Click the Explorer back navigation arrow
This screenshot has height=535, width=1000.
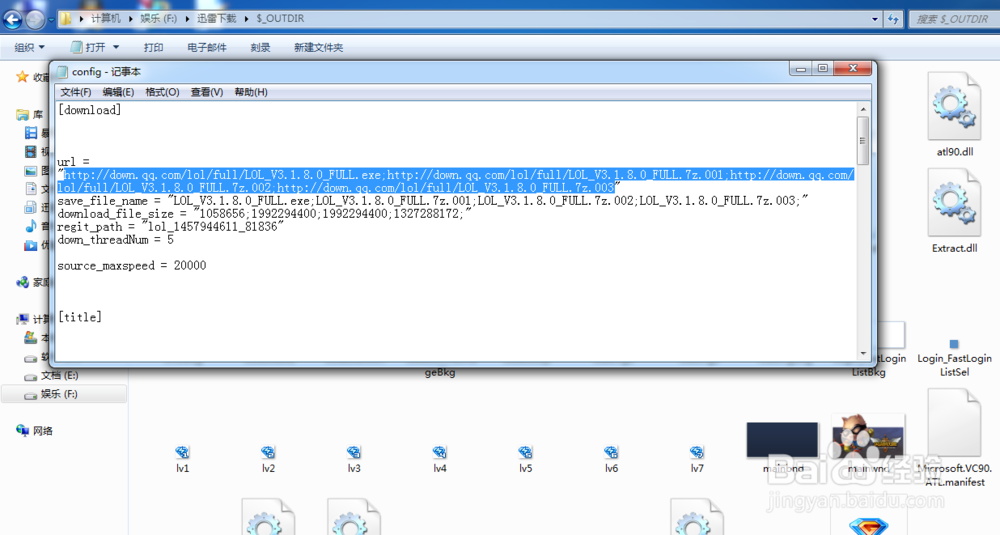(13, 19)
